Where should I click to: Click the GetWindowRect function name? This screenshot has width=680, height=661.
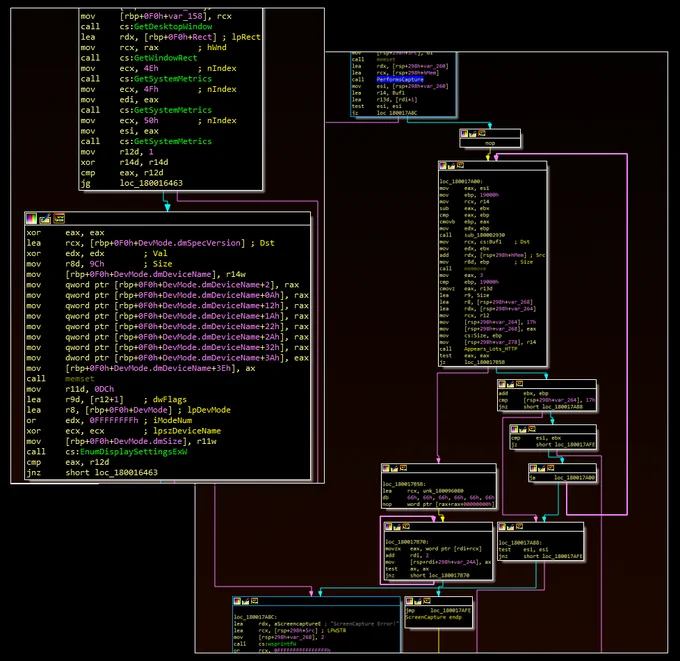[166, 58]
